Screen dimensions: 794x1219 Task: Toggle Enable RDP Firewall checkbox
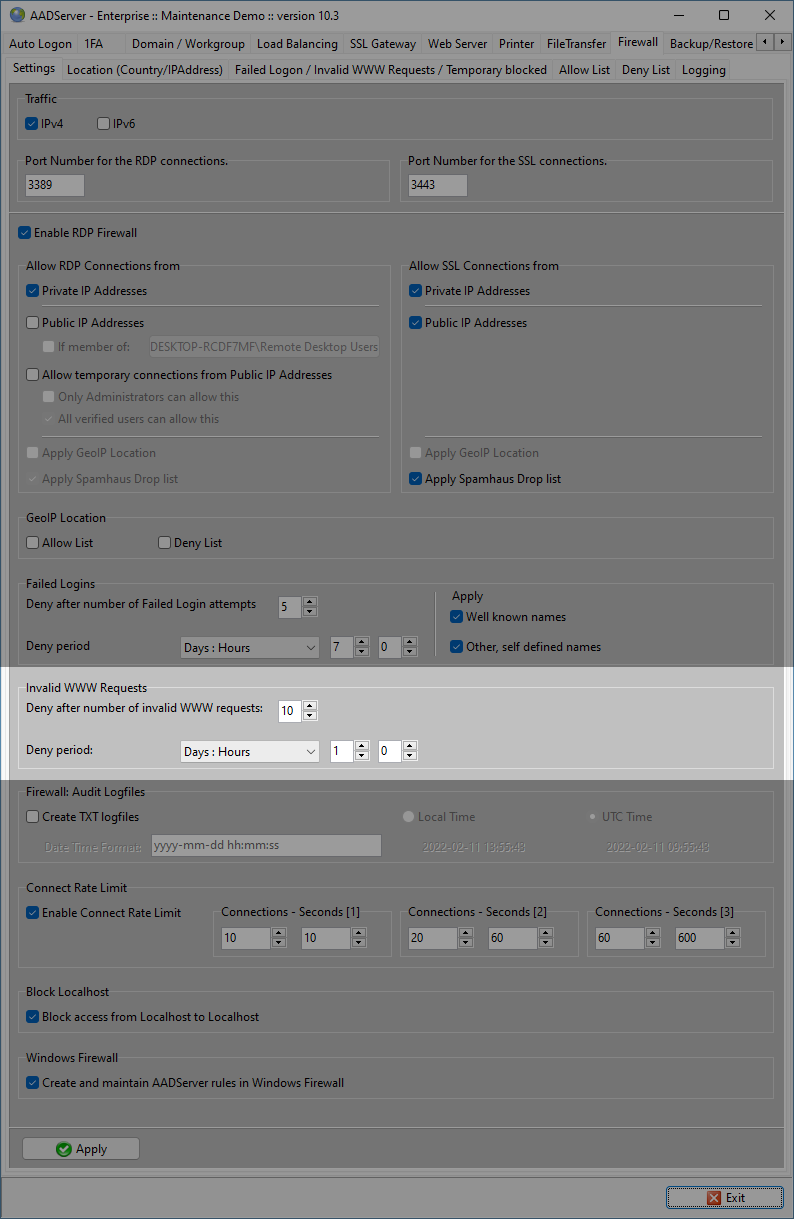25,233
